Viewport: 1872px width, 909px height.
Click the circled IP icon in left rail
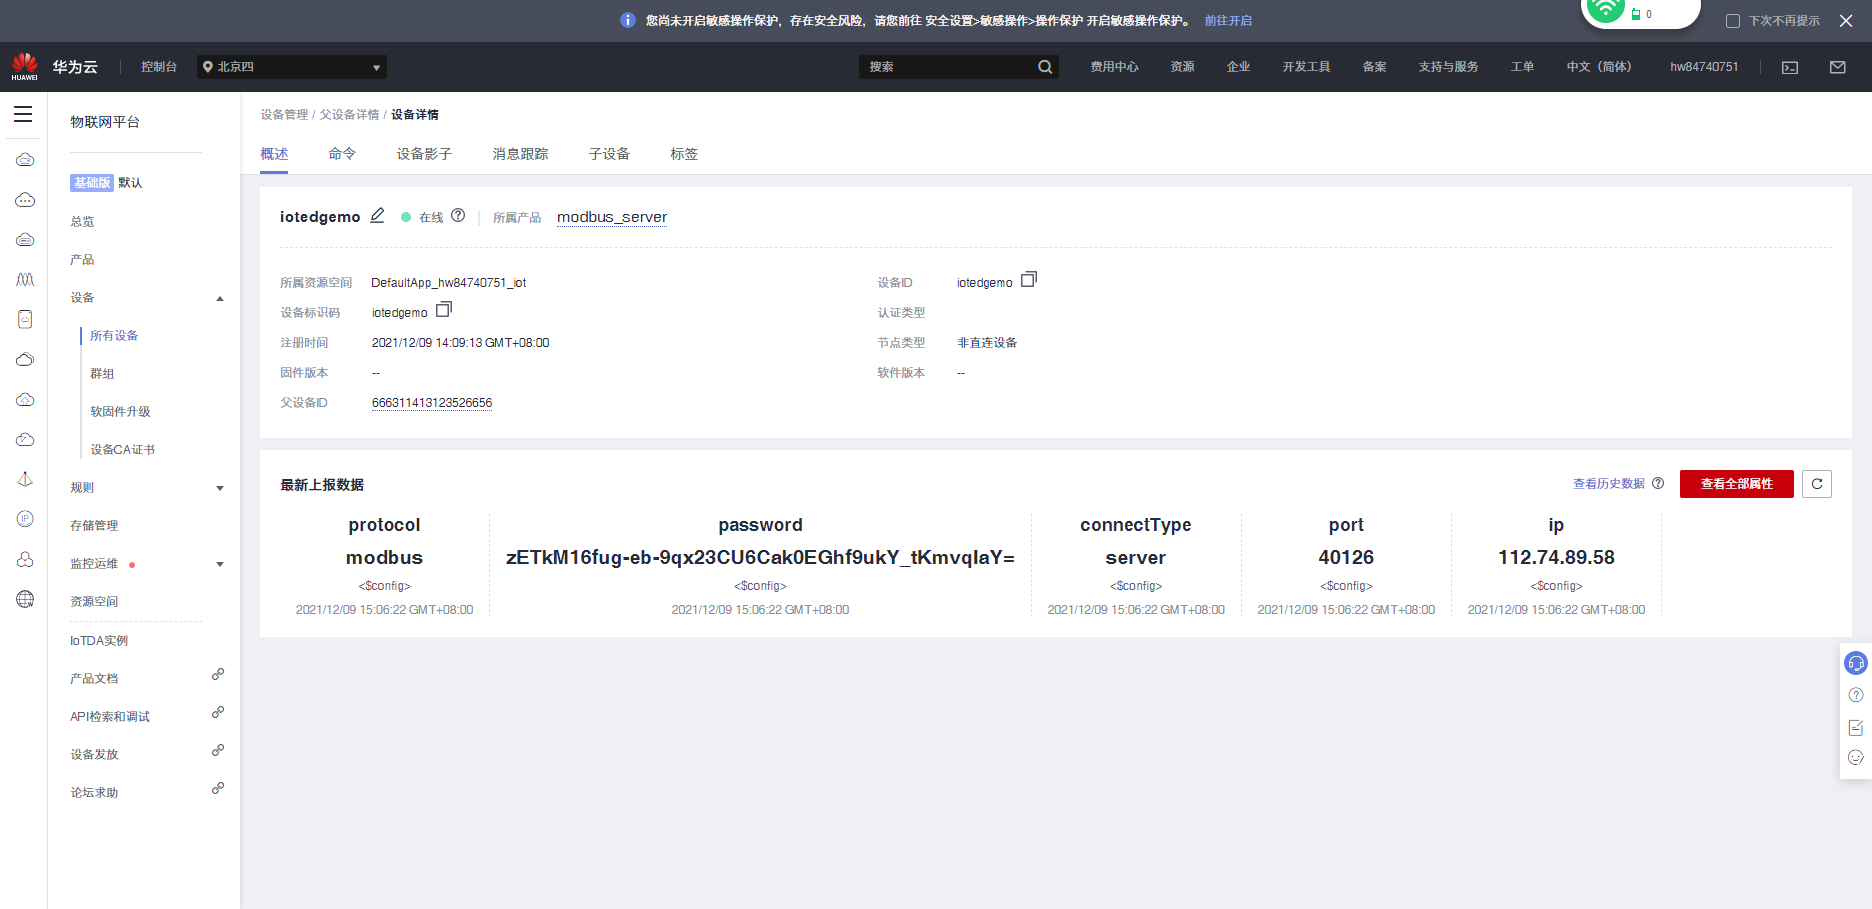pos(25,519)
